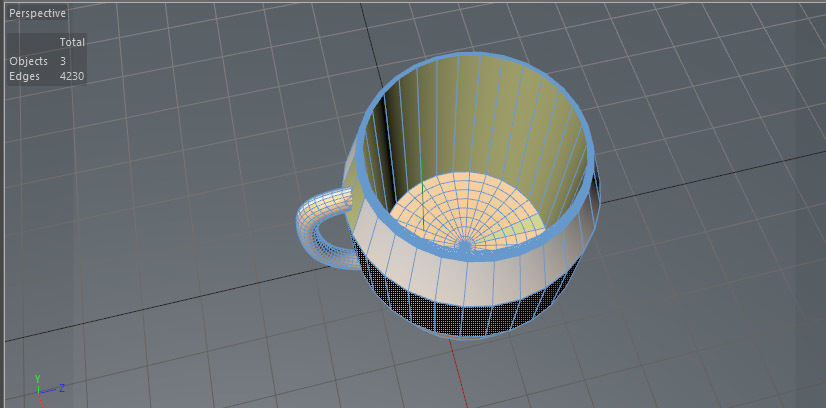Click the Perspective viewport label

tap(37, 14)
